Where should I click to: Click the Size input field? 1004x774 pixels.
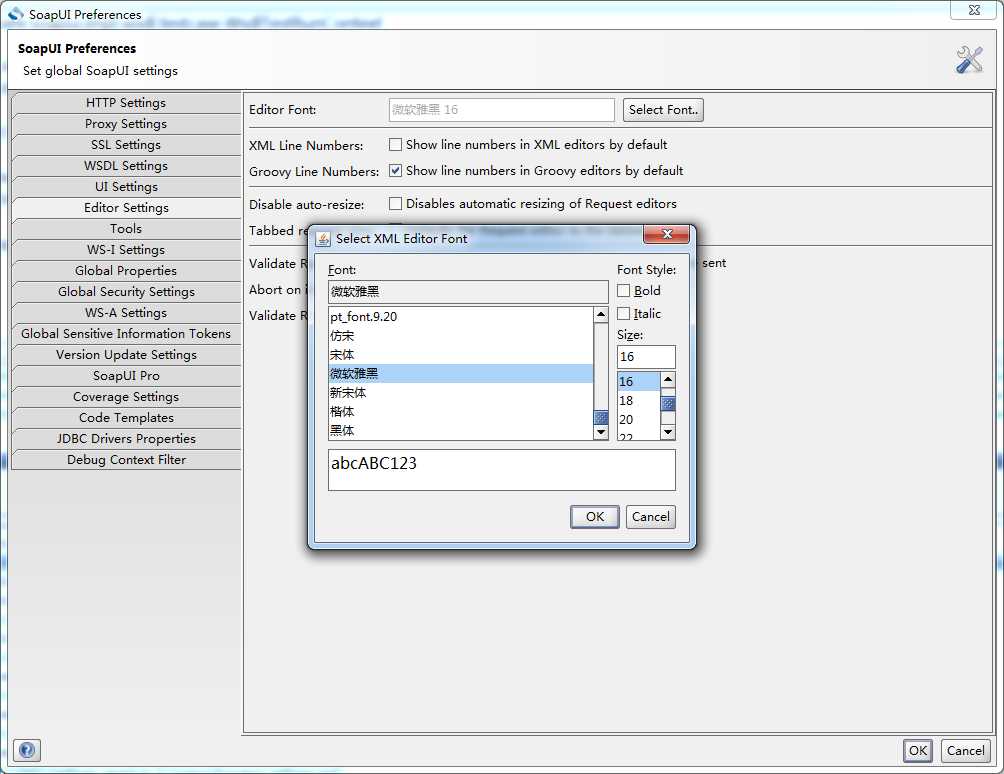click(x=646, y=357)
